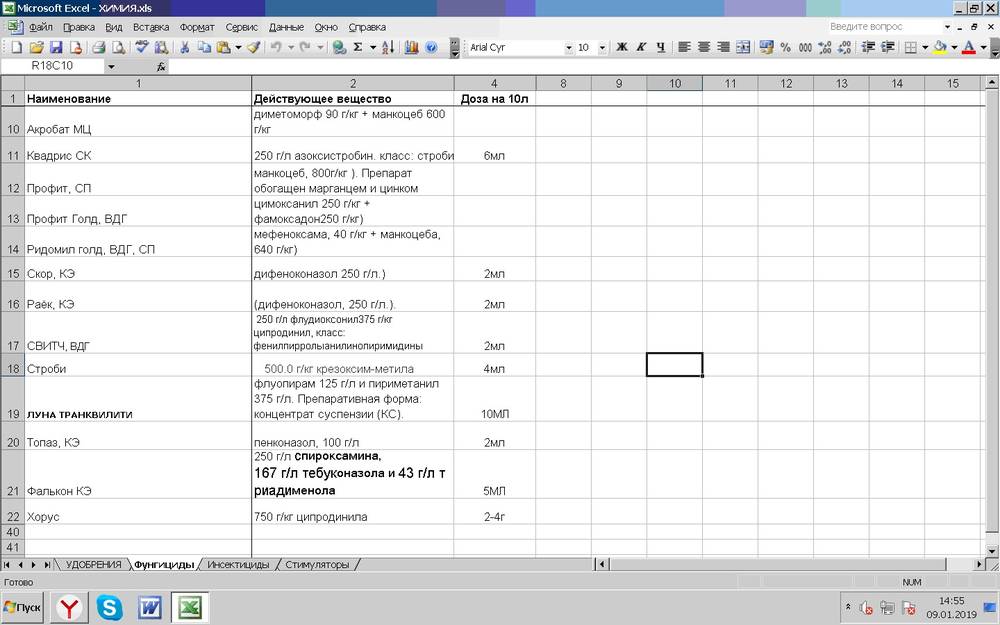1000x625 pixels.
Task: Toggle center text alignment
Action: click(x=704, y=47)
